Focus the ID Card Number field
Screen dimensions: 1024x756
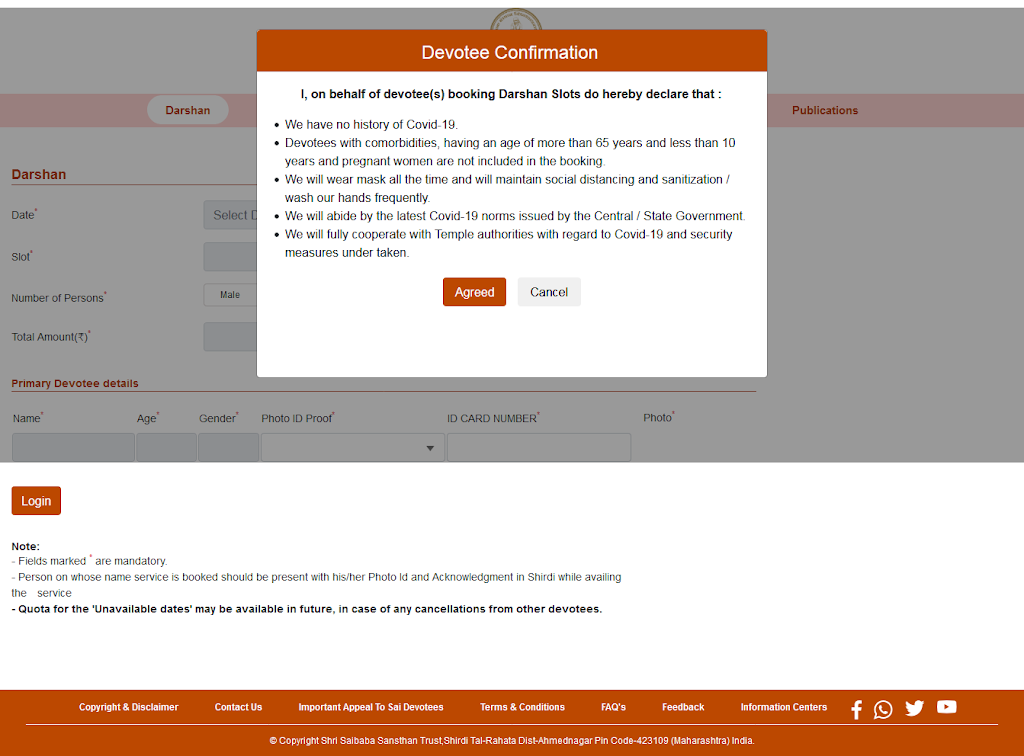tap(538, 448)
